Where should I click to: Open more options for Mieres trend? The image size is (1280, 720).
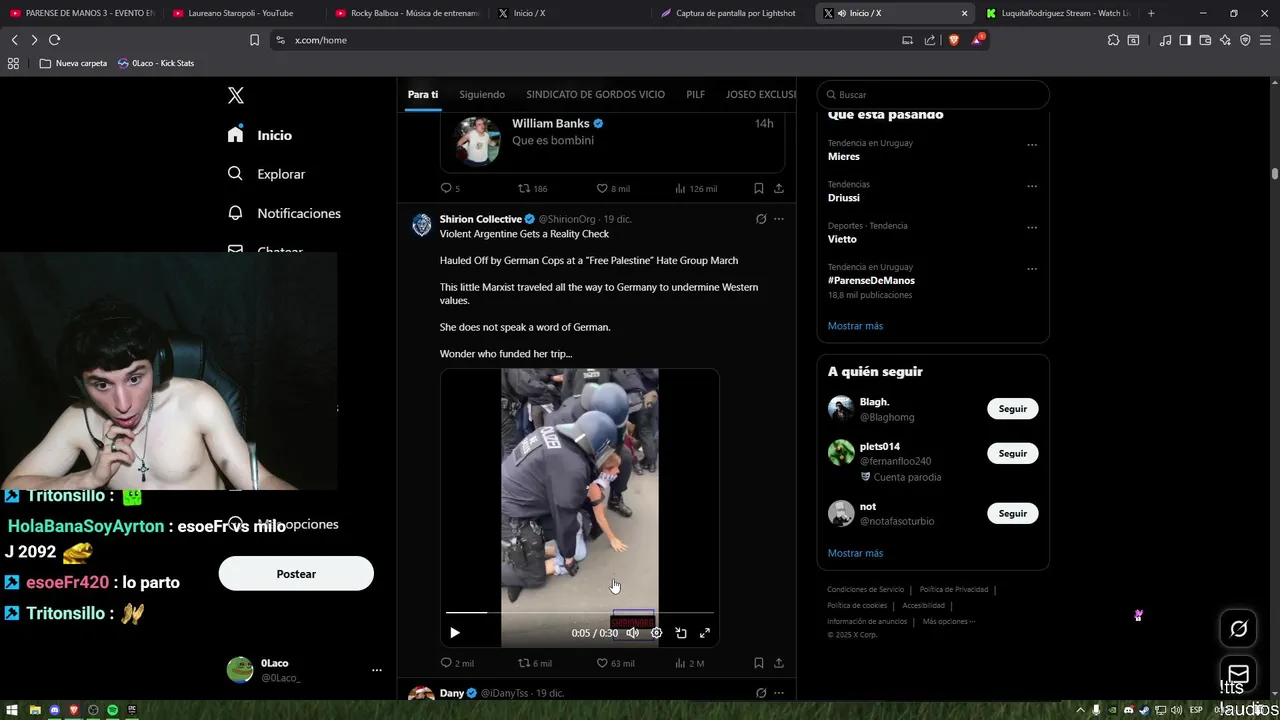[1032, 145]
